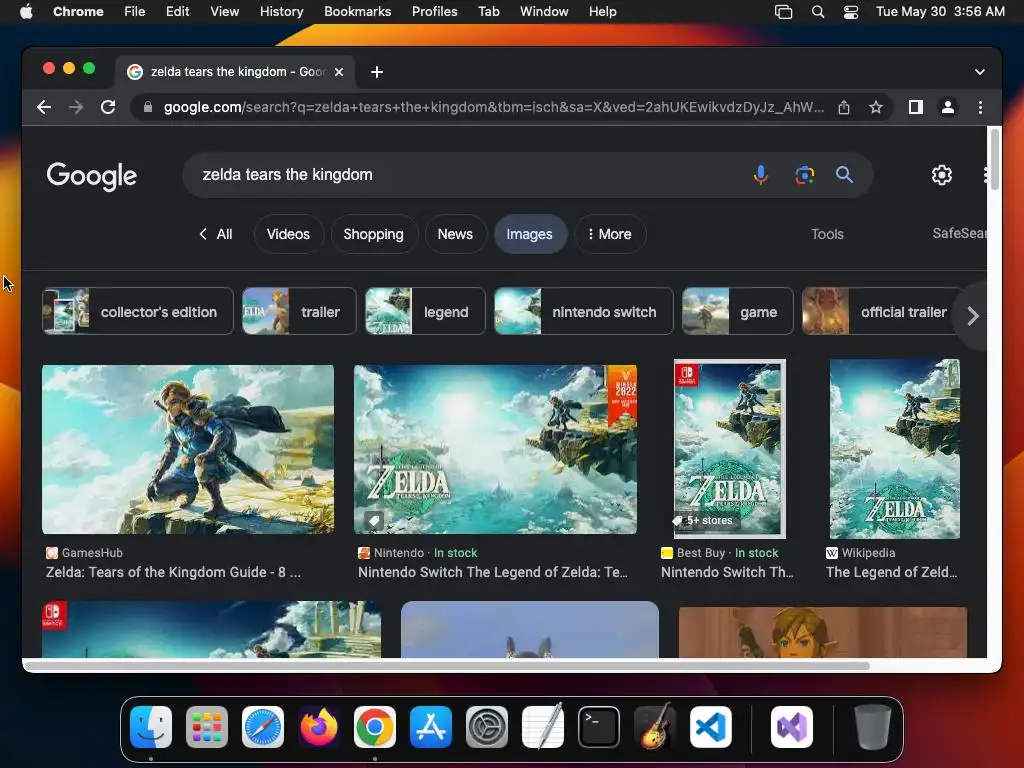Click the microphone voice search icon
The width and height of the screenshot is (1024, 768).
pyautogui.click(x=760, y=174)
